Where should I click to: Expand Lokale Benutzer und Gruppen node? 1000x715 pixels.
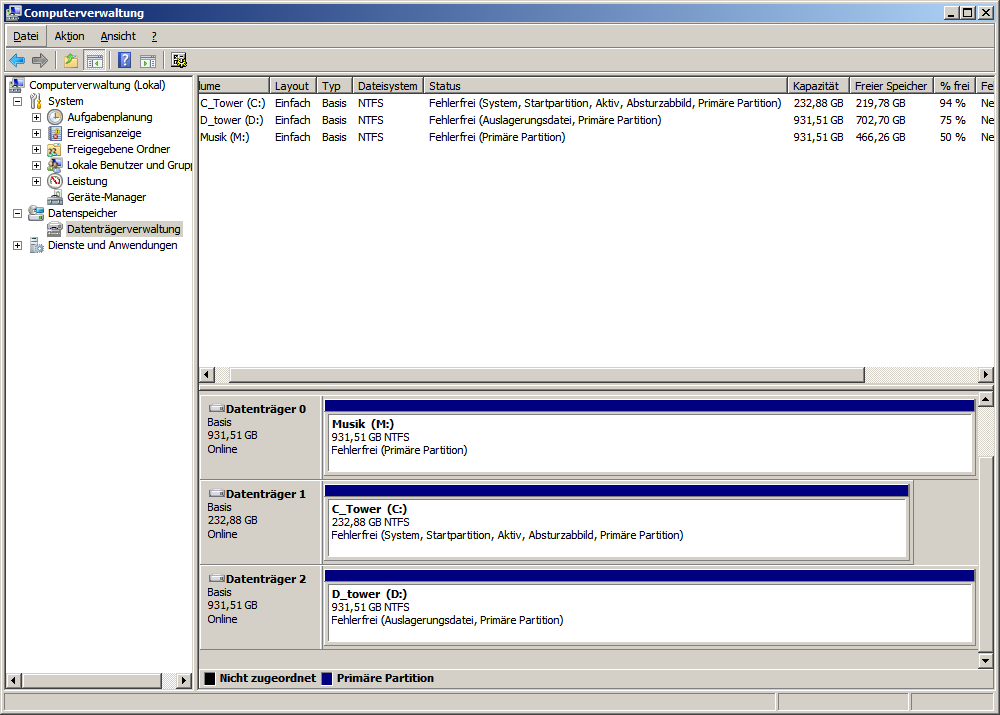pyautogui.click(x=36, y=165)
